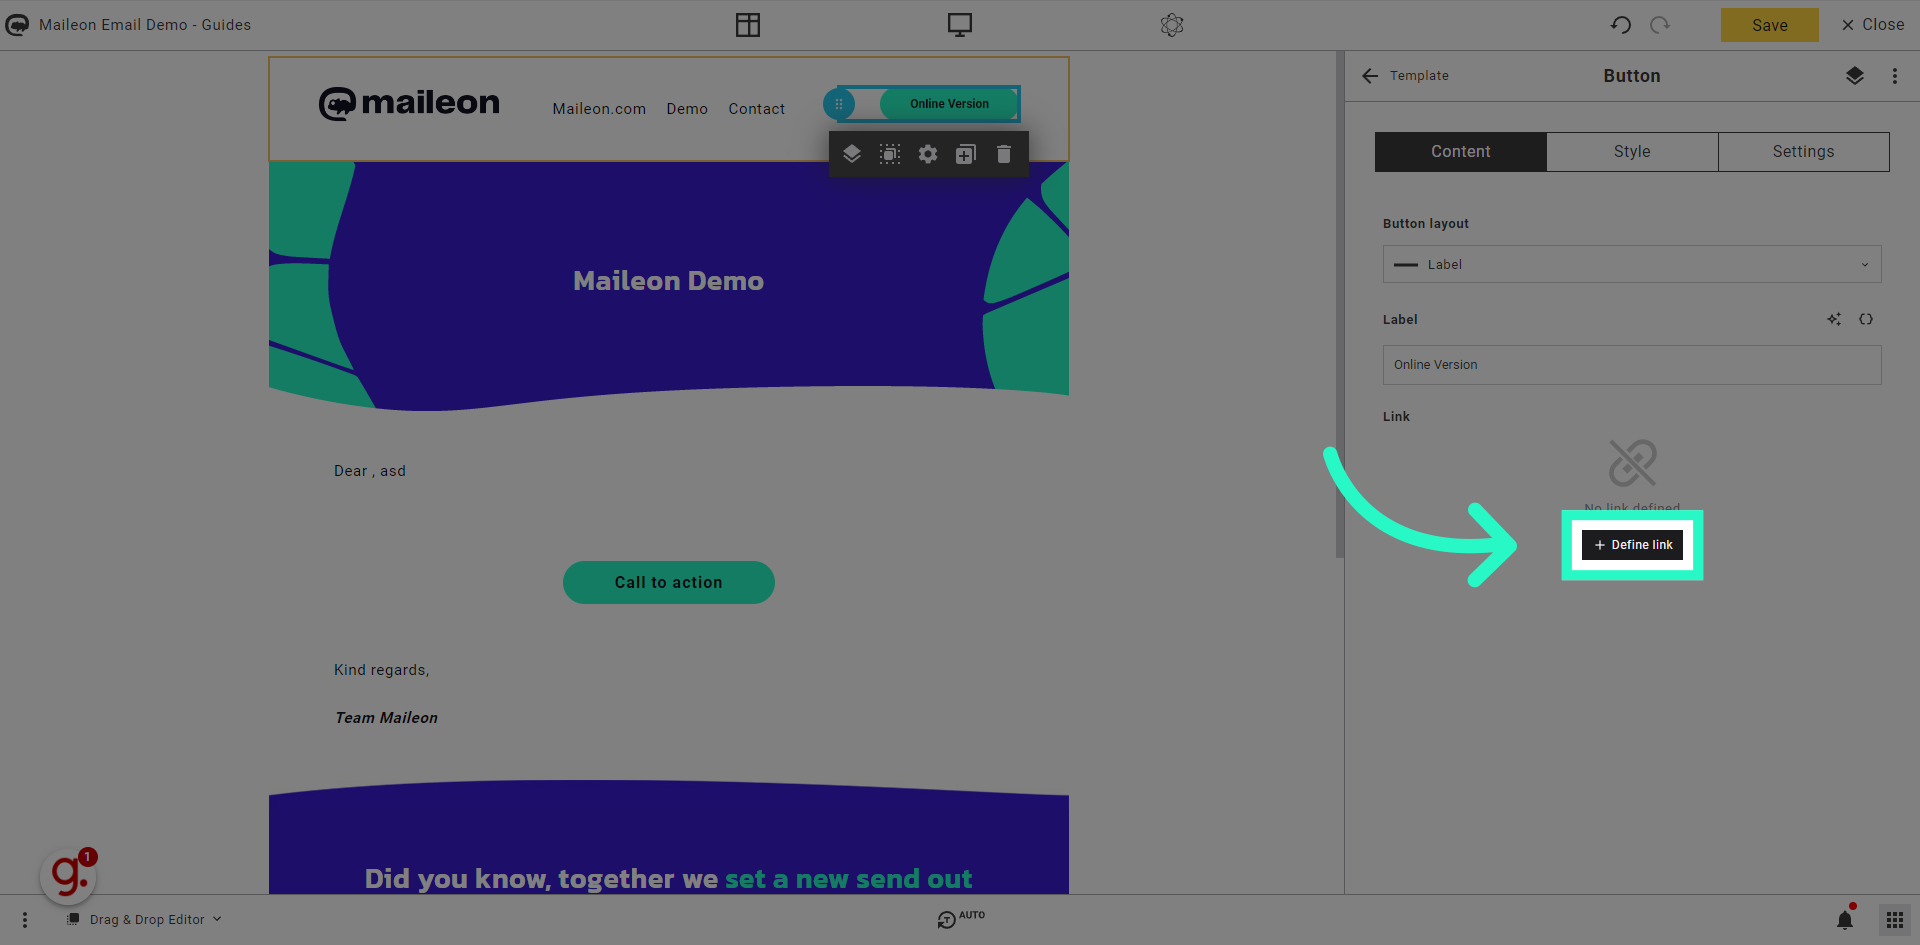1920x945 pixels.
Task: Select the Maileon Demo heading
Action: point(669,281)
